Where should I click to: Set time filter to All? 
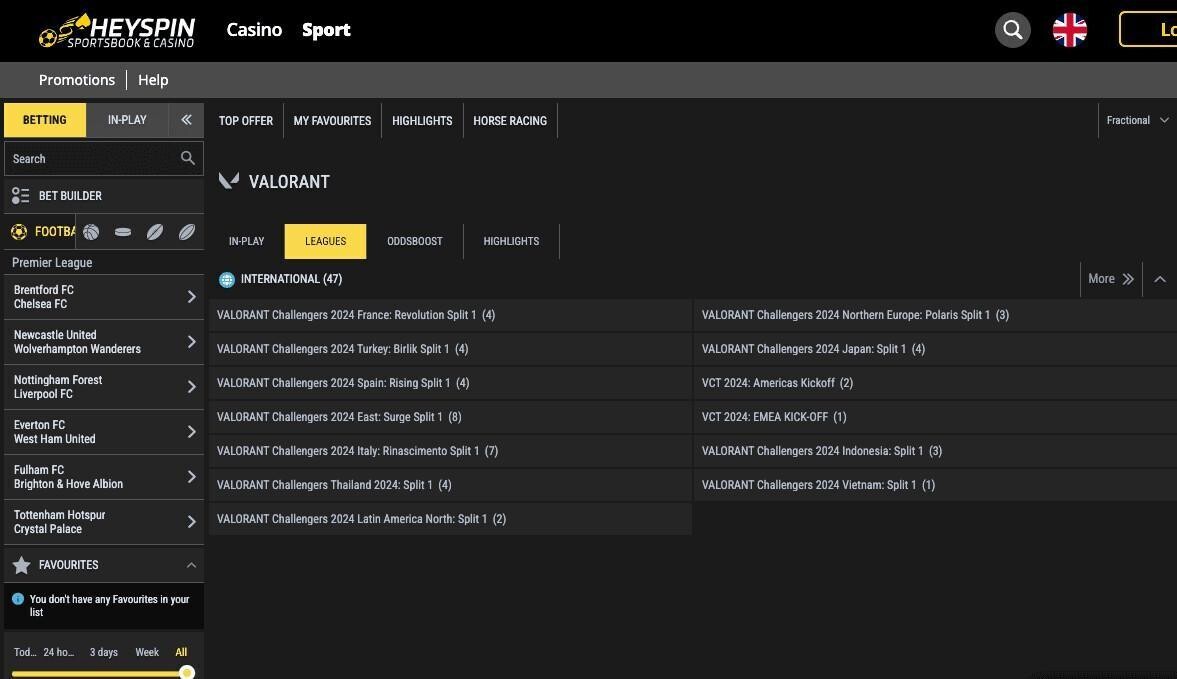tap(181, 652)
